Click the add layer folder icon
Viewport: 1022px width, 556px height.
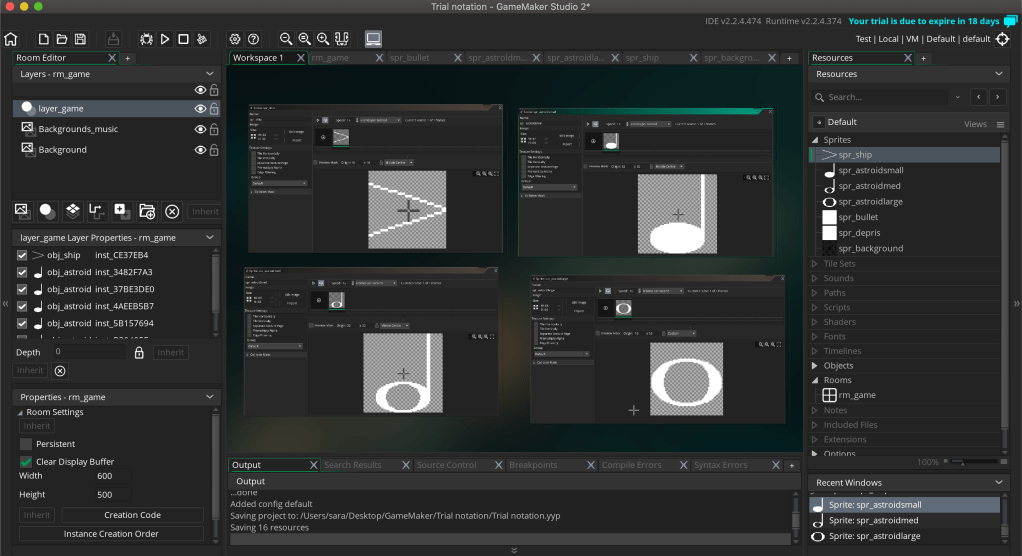147,211
